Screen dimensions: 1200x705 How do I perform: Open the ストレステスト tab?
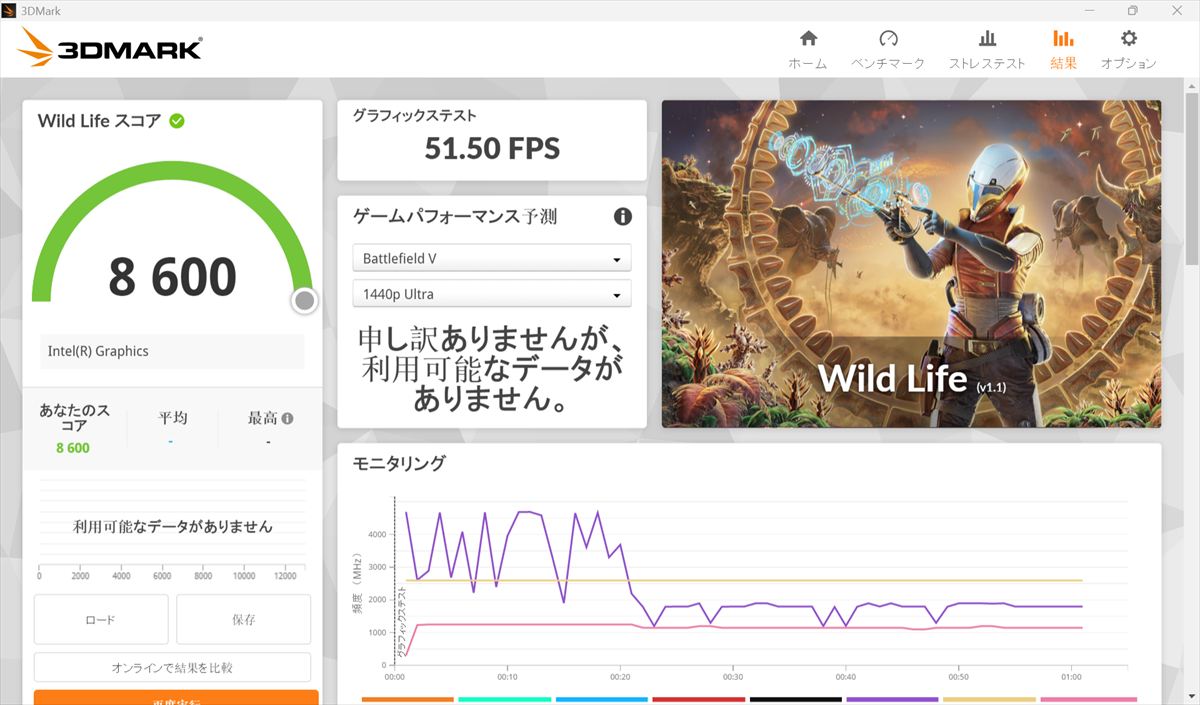click(x=987, y=50)
